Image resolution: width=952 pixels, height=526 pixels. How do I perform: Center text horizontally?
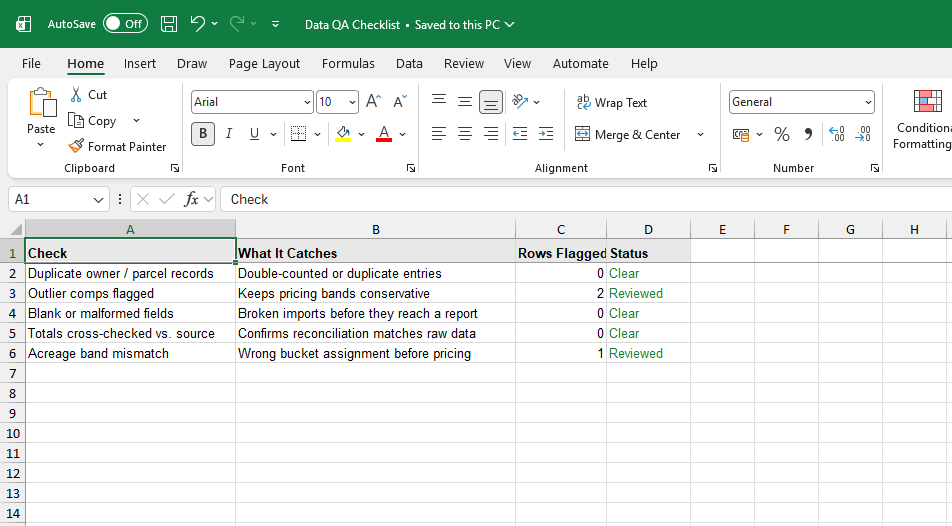click(x=465, y=134)
